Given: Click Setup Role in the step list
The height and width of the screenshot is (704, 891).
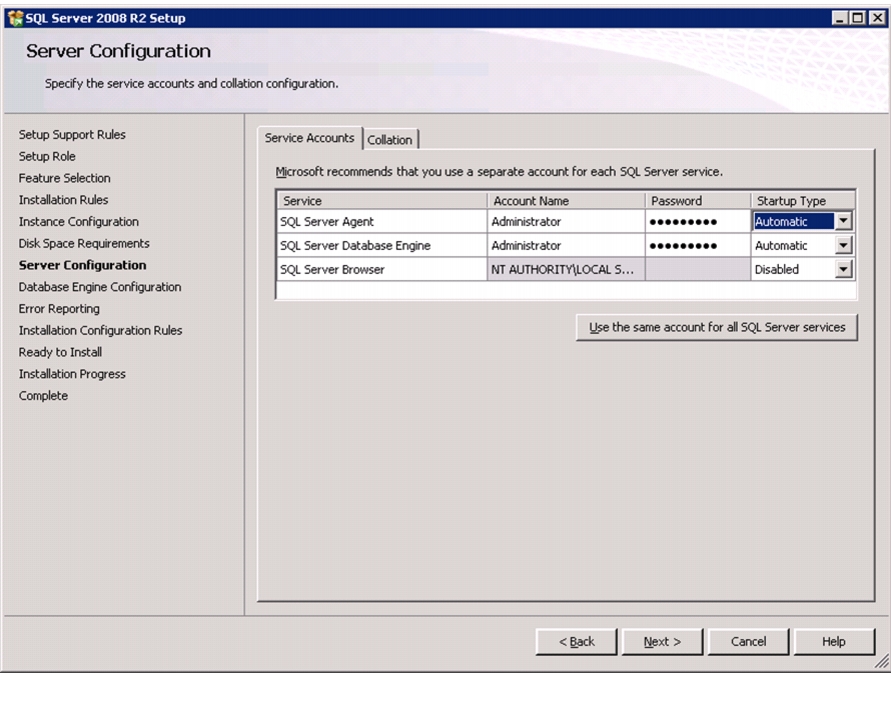Looking at the screenshot, I should click(47, 156).
